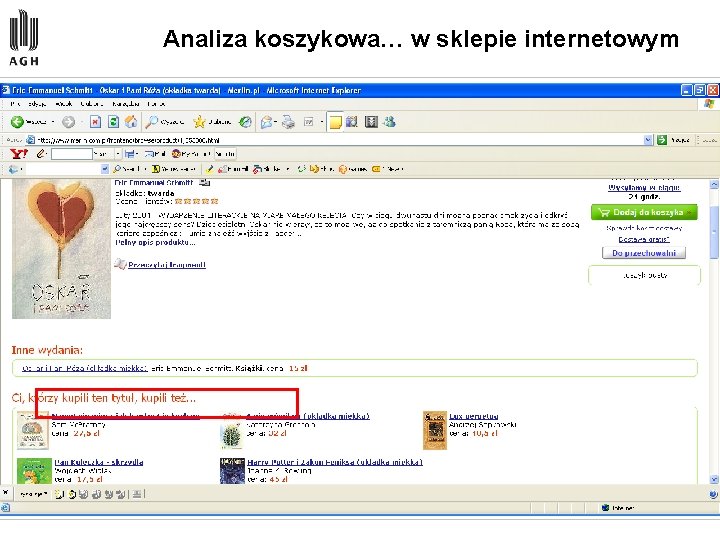Image resolution: width=720 pixels, height=540 pixels.
Task: Click the green Back arrow button
Action: [x=17, y=122]
